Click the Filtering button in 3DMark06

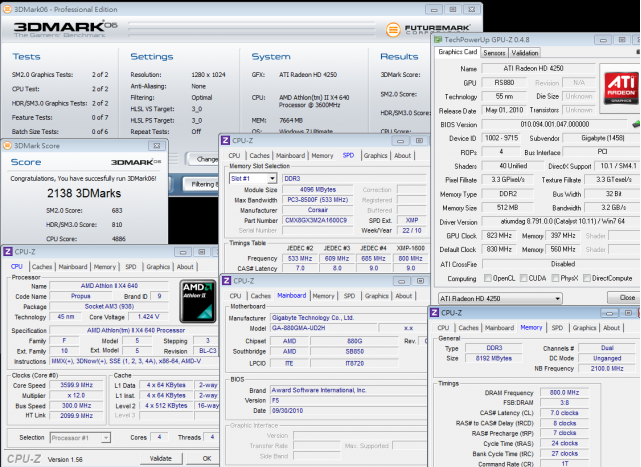click(202, 184)
